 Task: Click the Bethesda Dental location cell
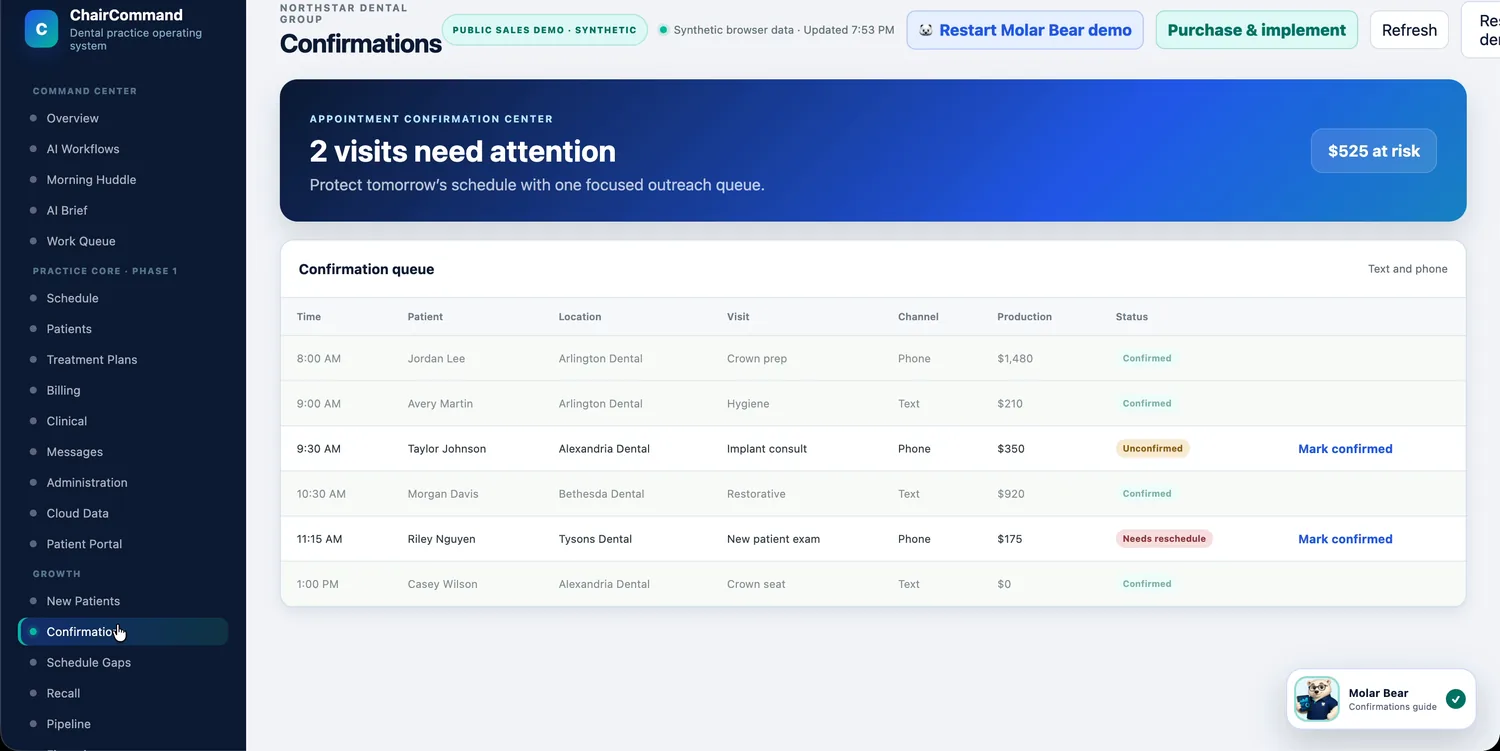(601, 494)
